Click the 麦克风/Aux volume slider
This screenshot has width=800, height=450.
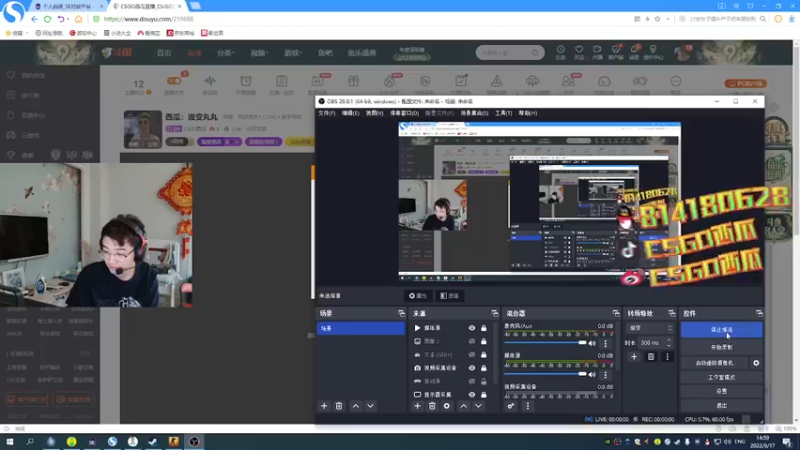click(x=545, y=343)
